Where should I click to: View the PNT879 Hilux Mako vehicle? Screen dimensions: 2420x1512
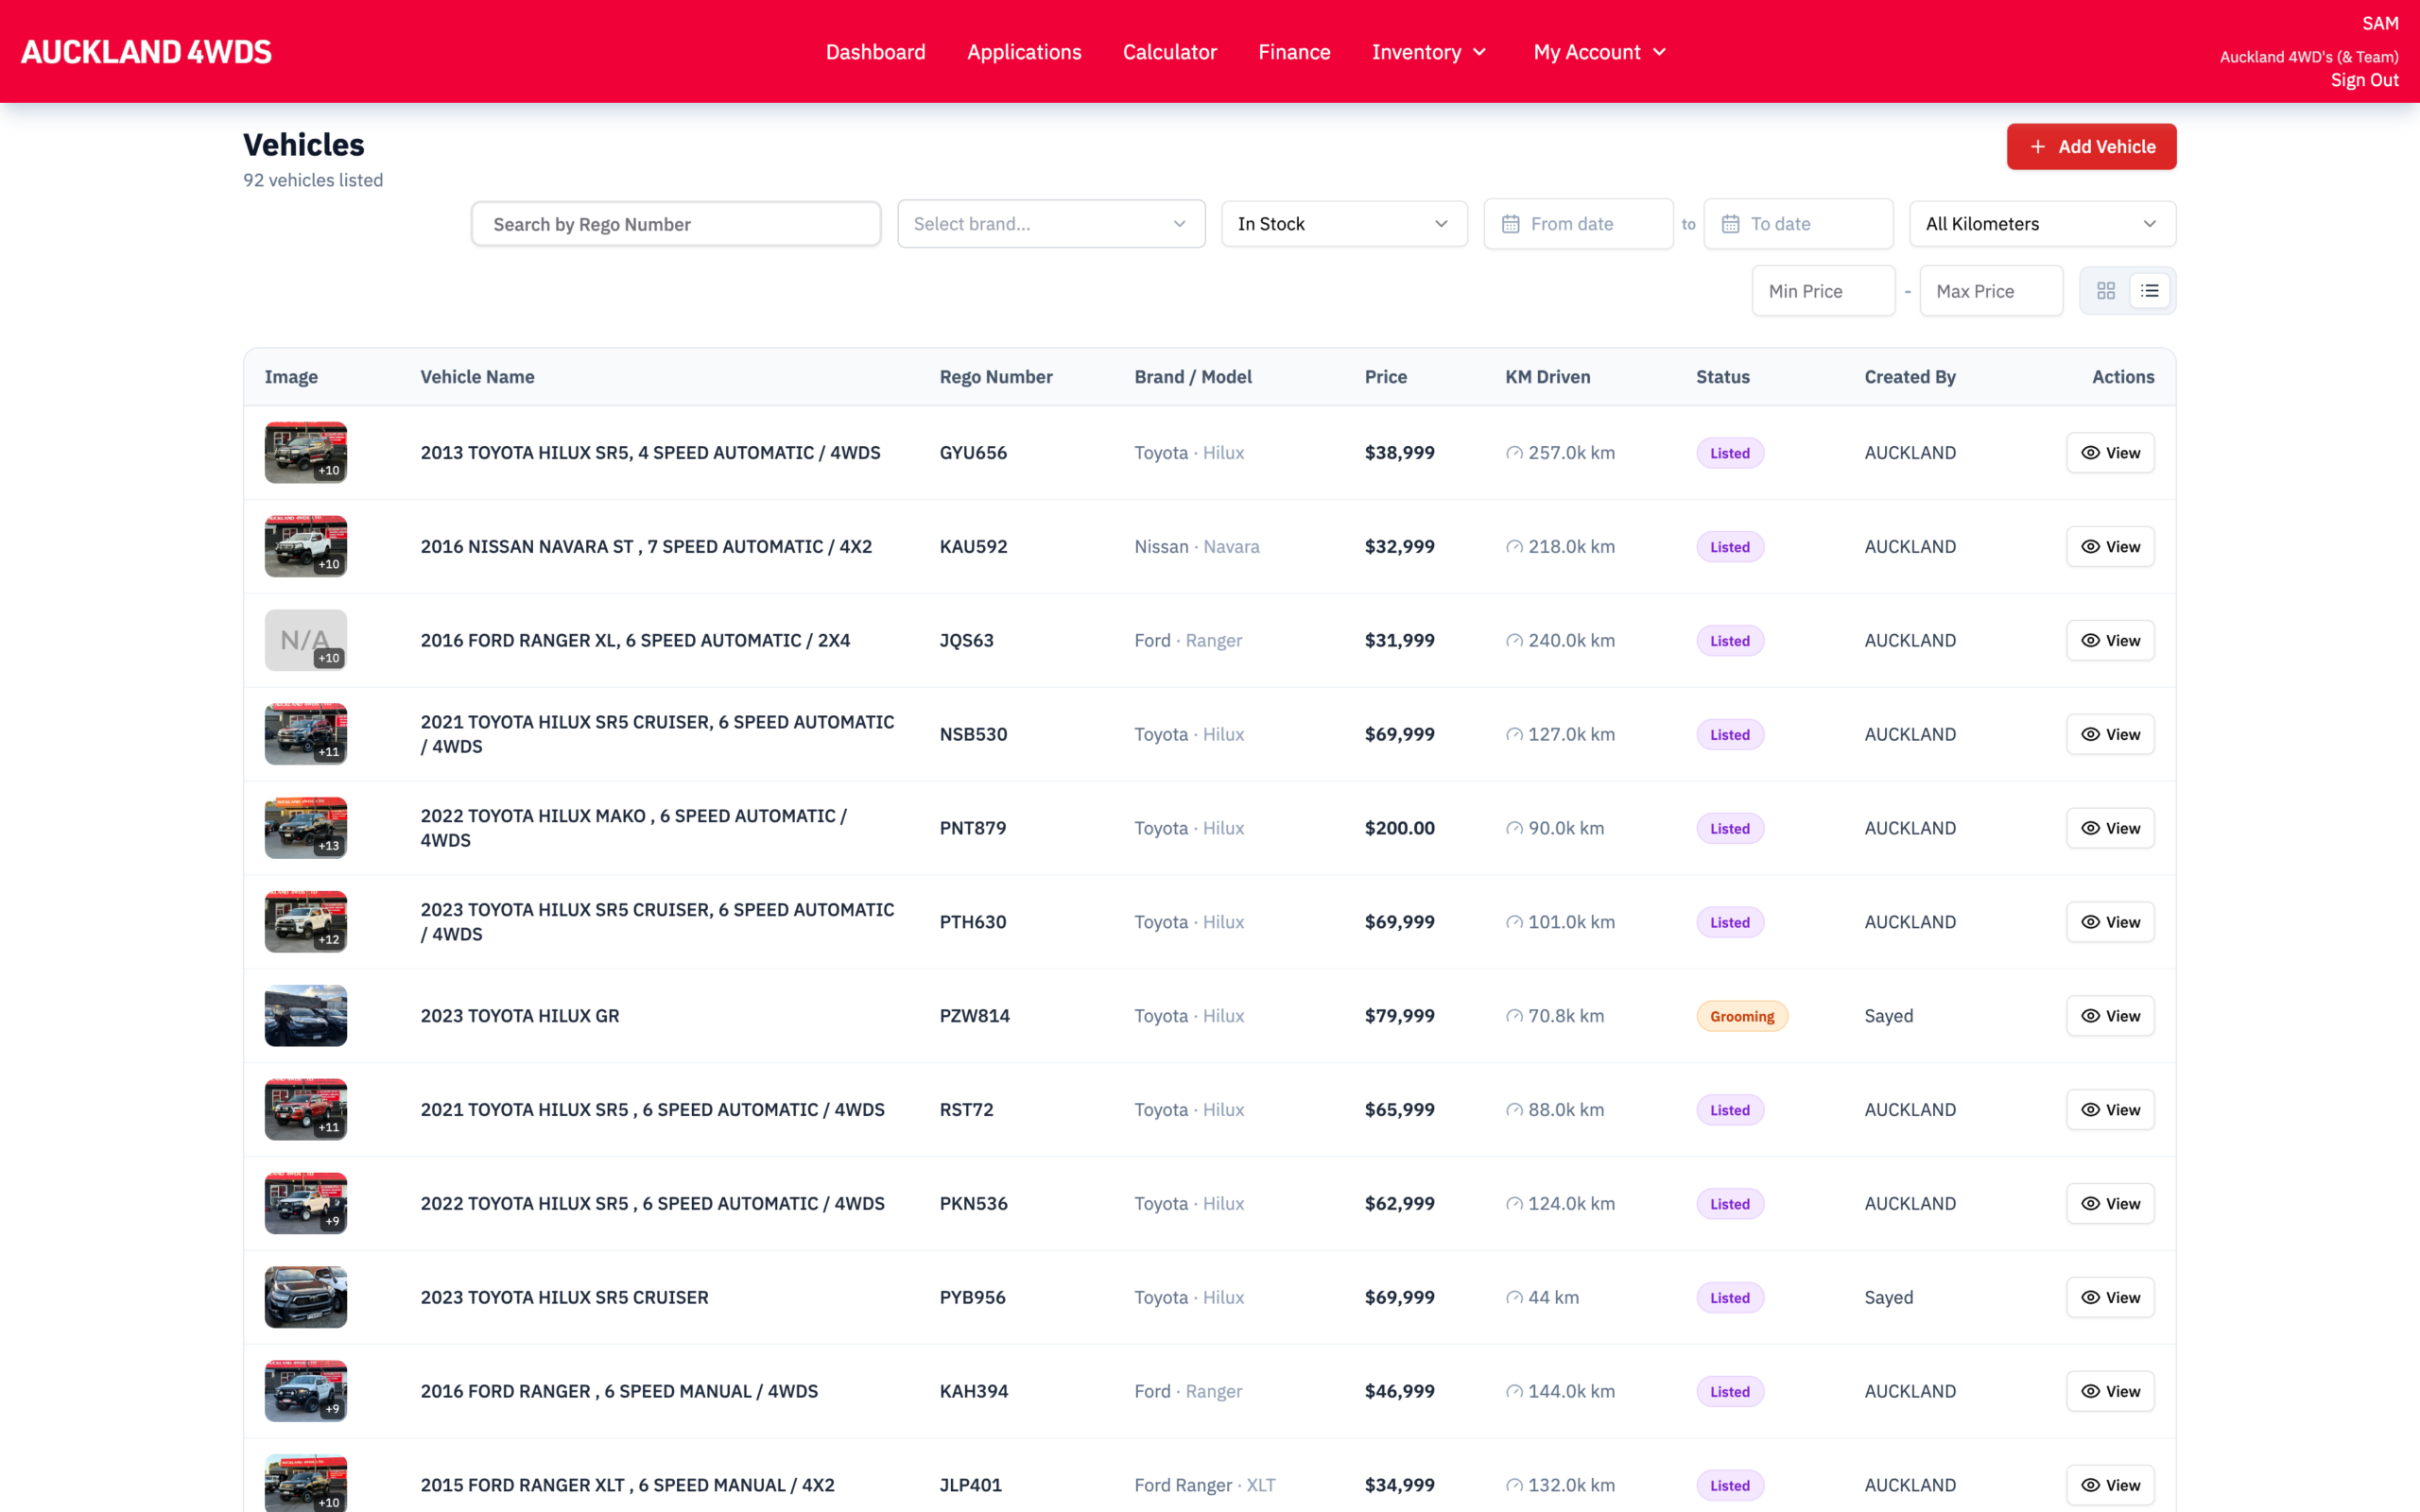click(x=2110, y=829)
